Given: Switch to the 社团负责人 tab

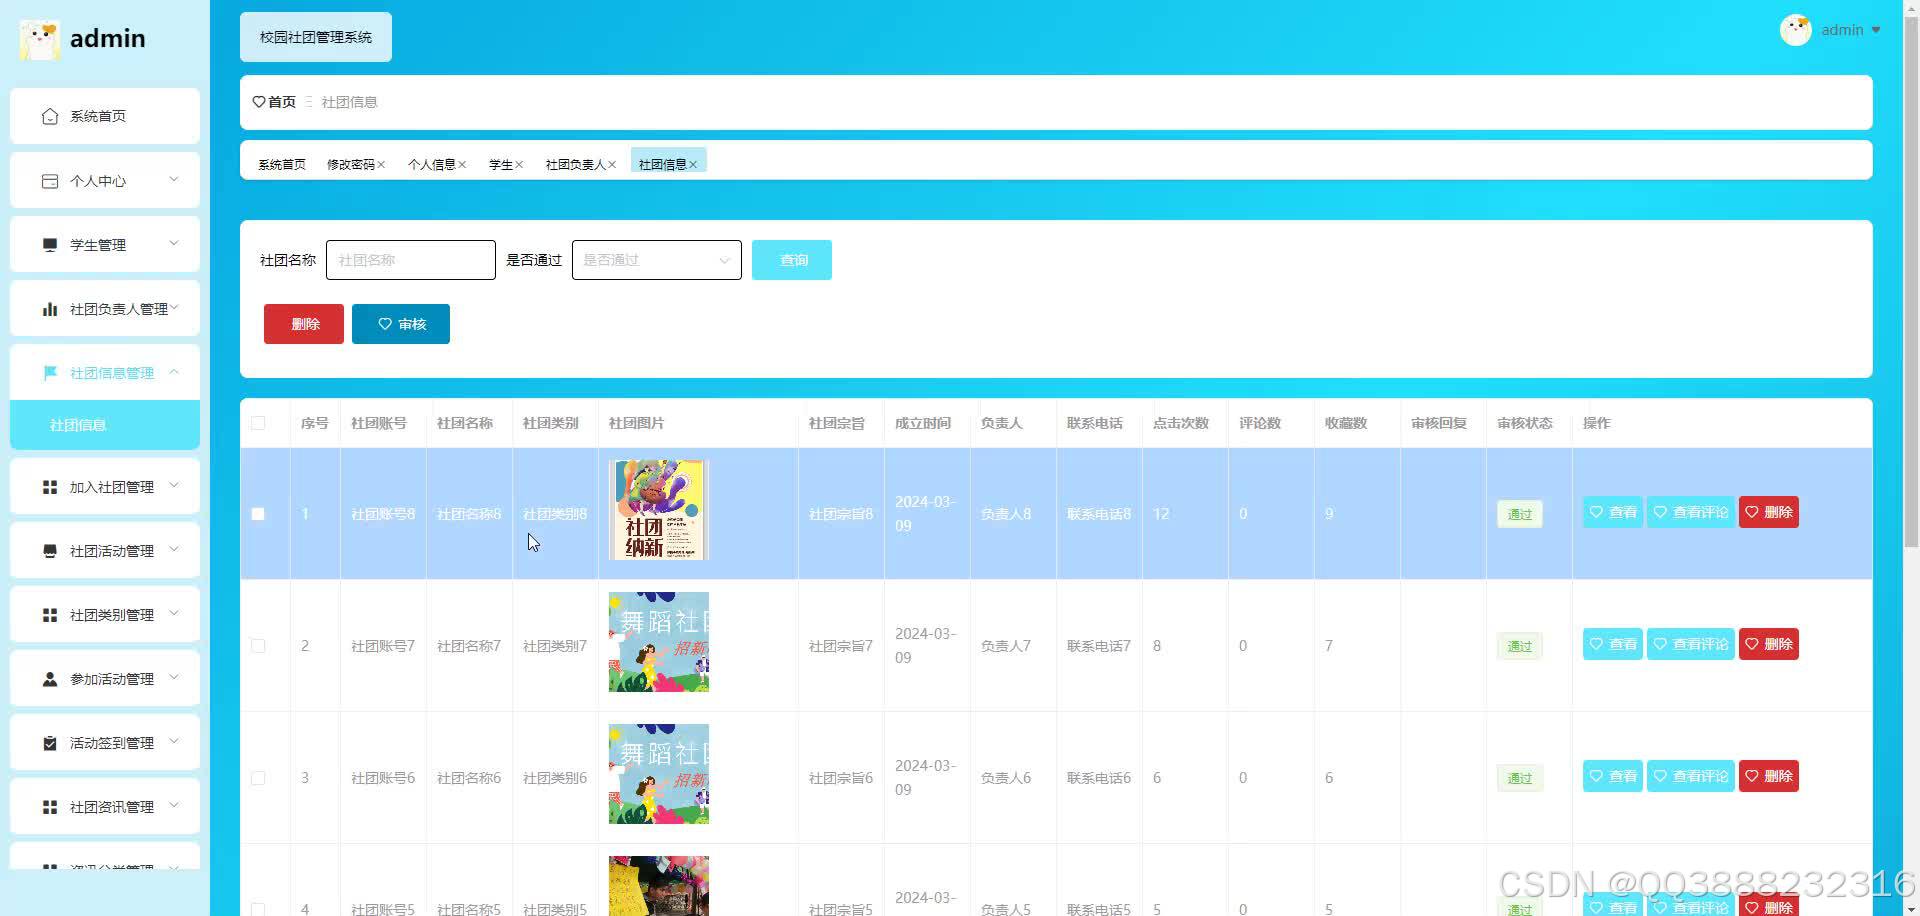Looking at the screenshot, I should (576, 165).
